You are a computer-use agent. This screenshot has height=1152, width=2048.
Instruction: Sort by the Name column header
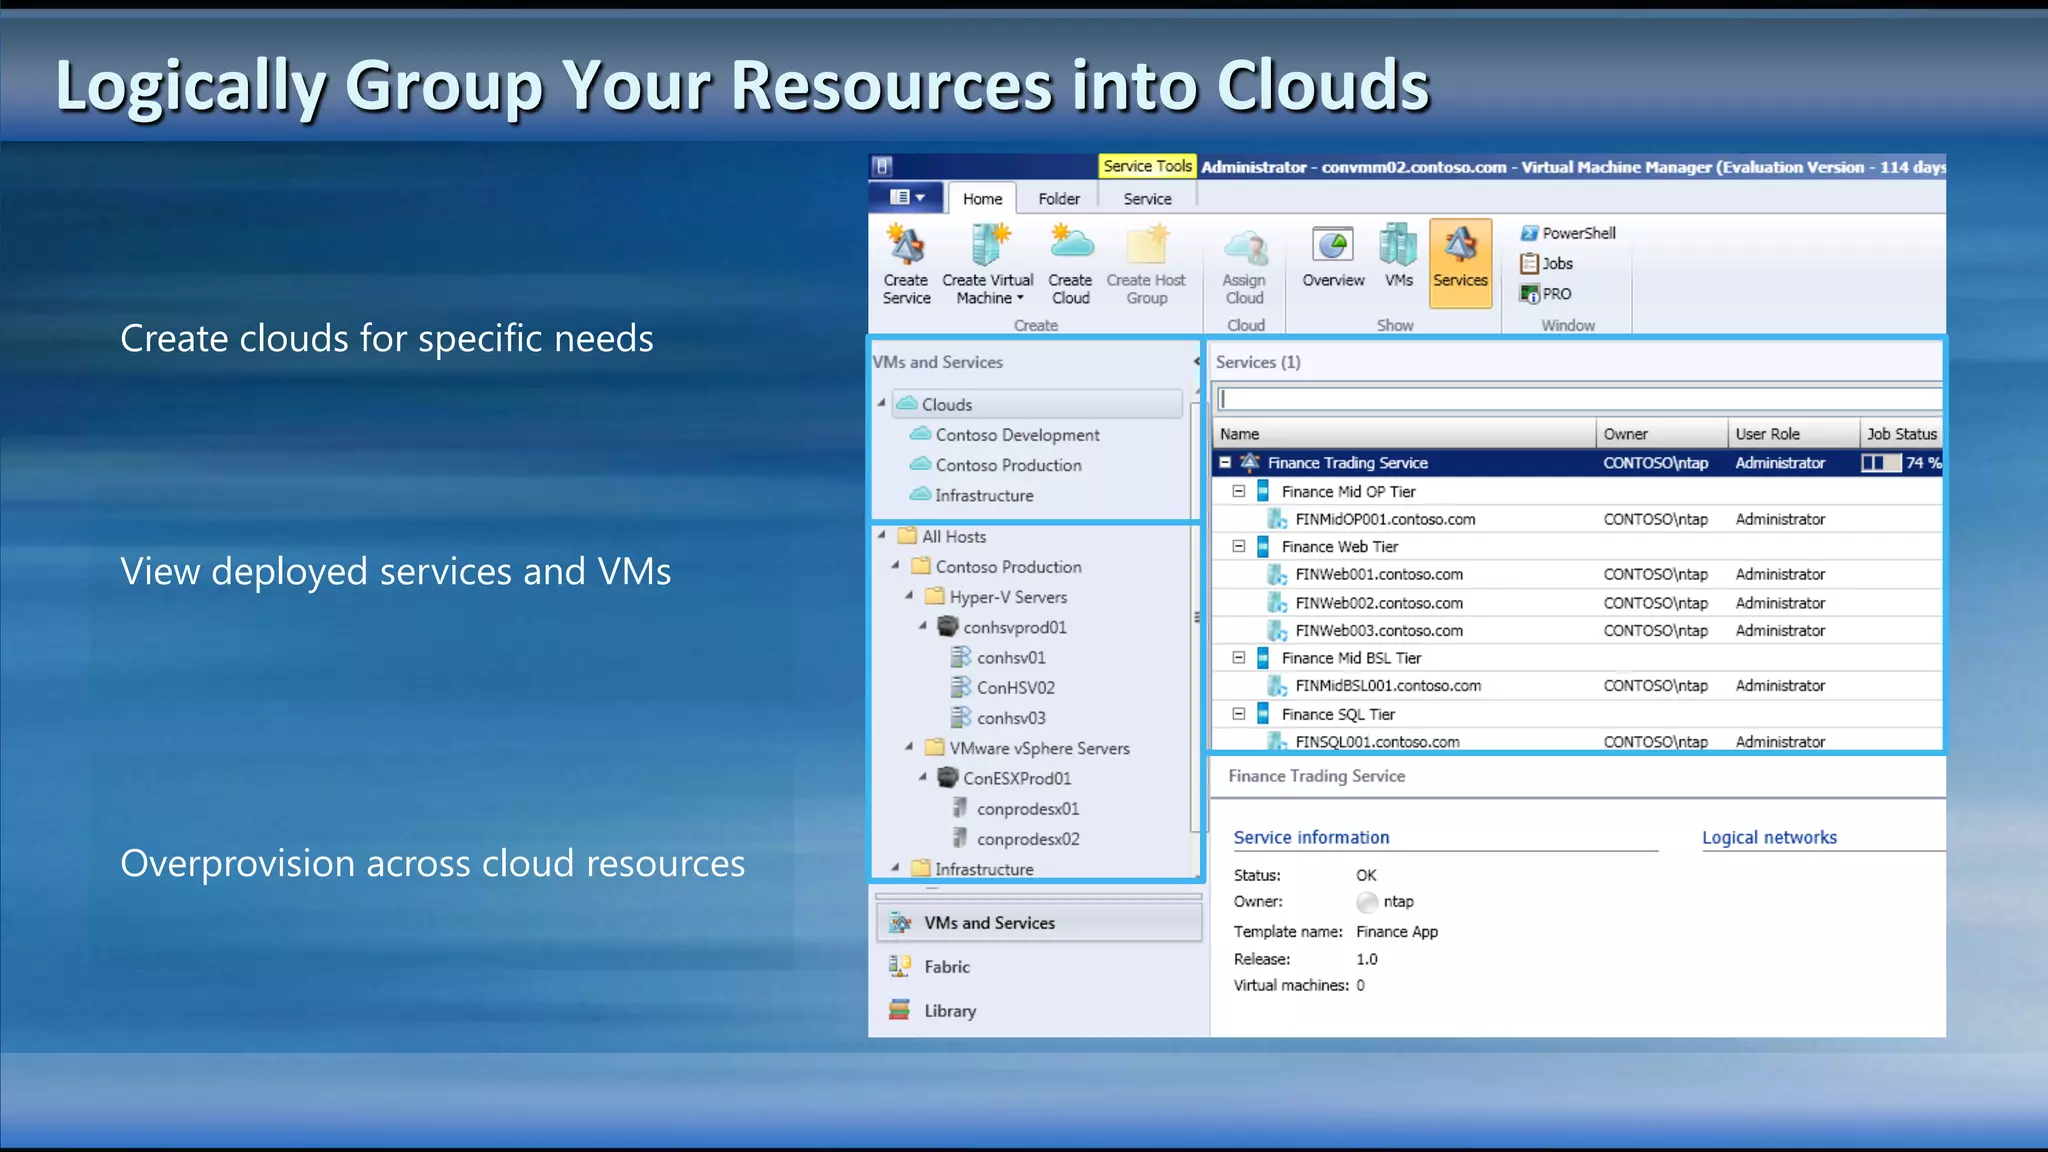(1404, 434)
